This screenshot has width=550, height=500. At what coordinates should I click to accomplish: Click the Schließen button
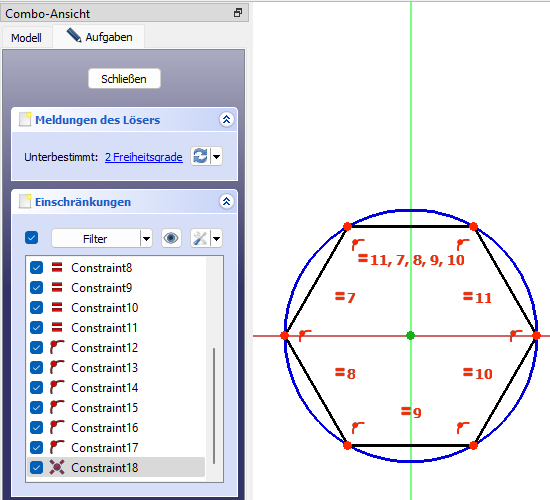[124, 79]
